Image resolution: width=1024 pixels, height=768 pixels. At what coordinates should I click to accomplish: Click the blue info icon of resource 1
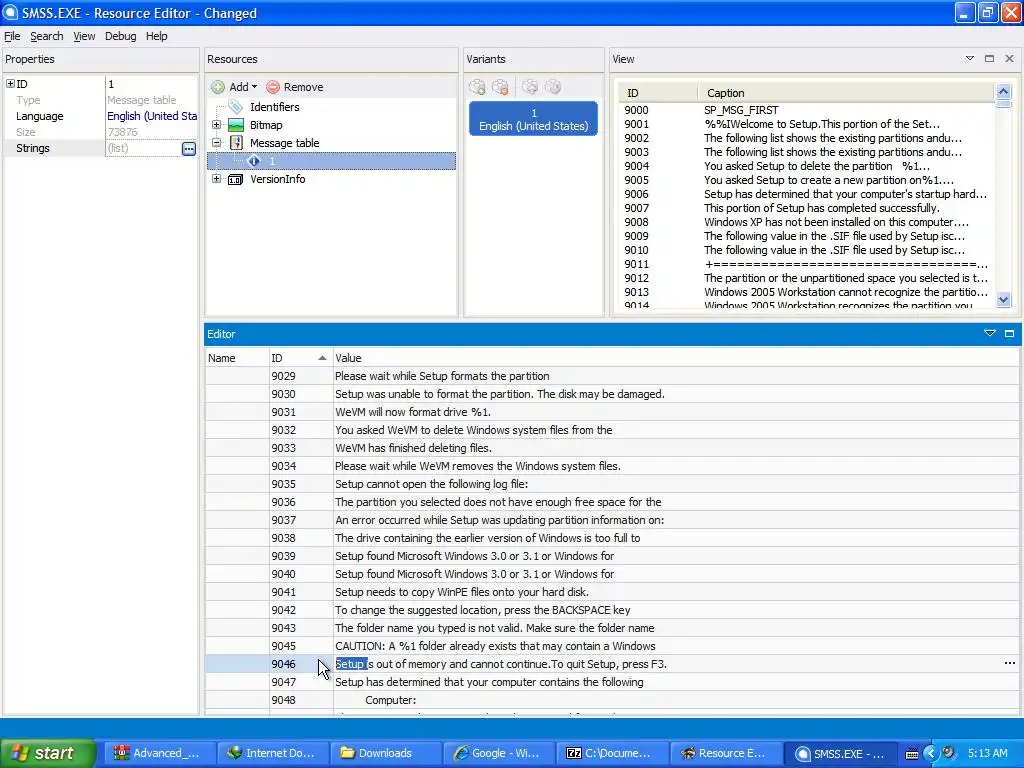[x=254, y=161]
